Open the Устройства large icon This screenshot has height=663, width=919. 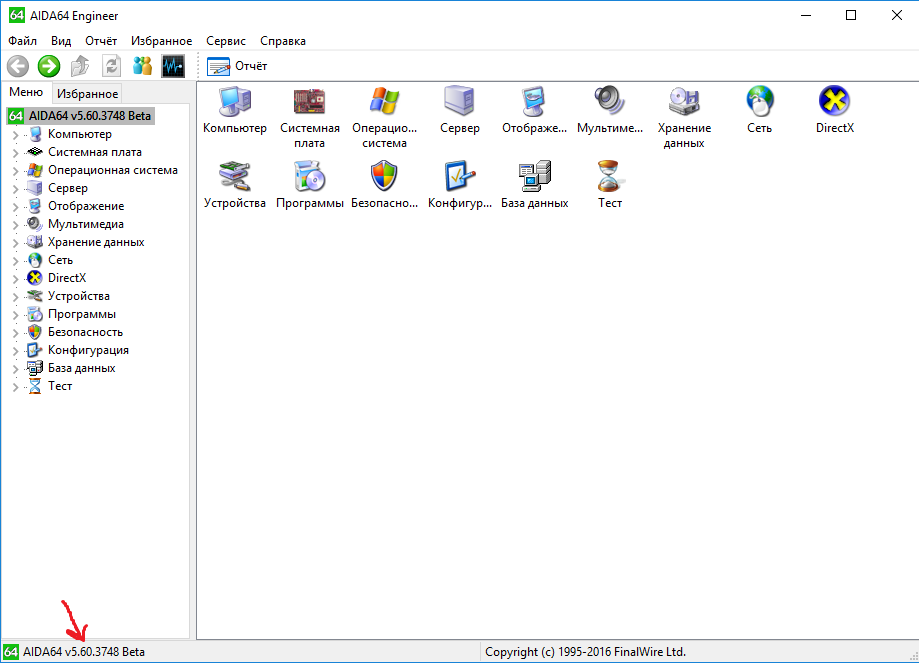coord(234,185)
